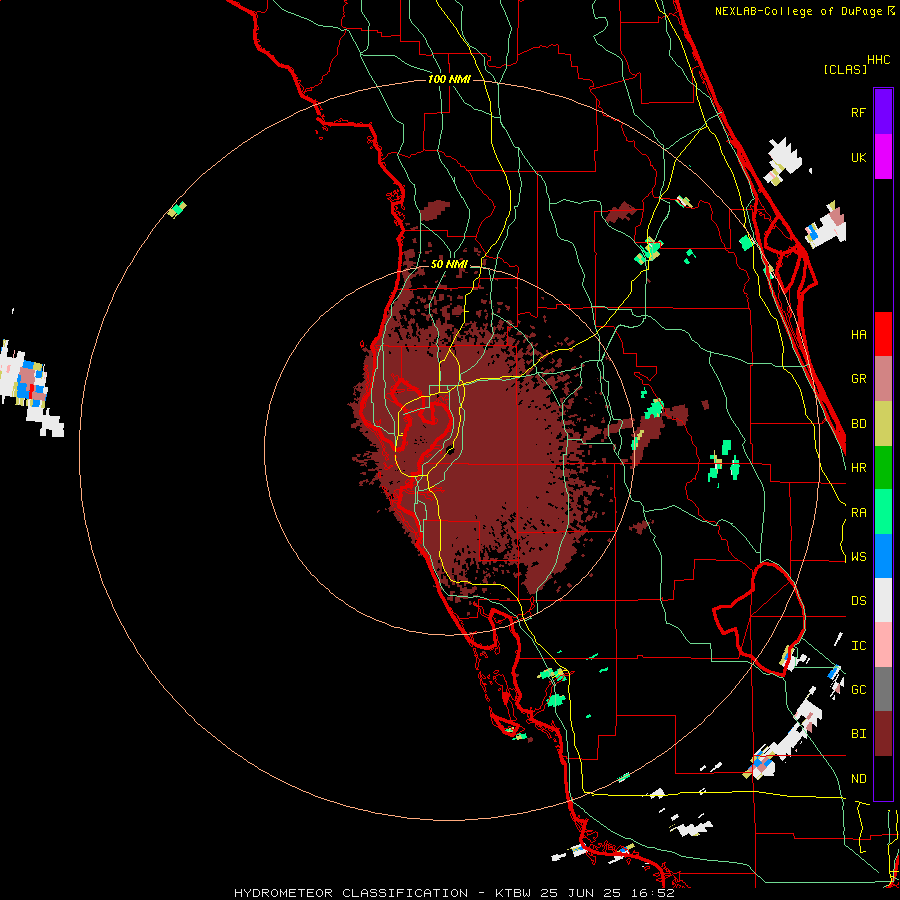The height and width of the screenshot is (900, 900).
Task: Click the 100 NMI range ring label
Action: coord(449,79)
